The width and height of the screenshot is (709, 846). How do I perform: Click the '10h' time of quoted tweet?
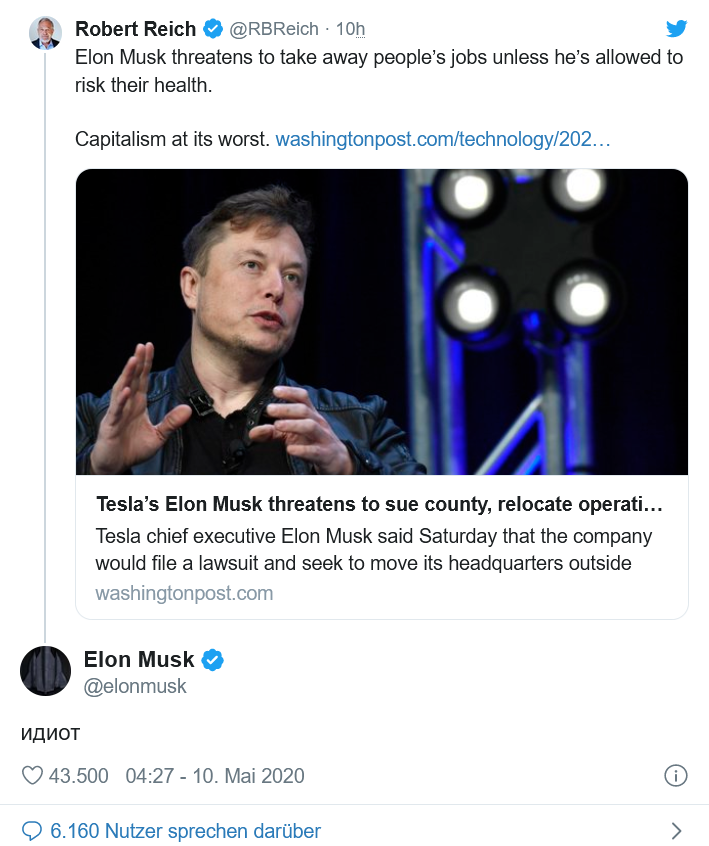[350, 29]
